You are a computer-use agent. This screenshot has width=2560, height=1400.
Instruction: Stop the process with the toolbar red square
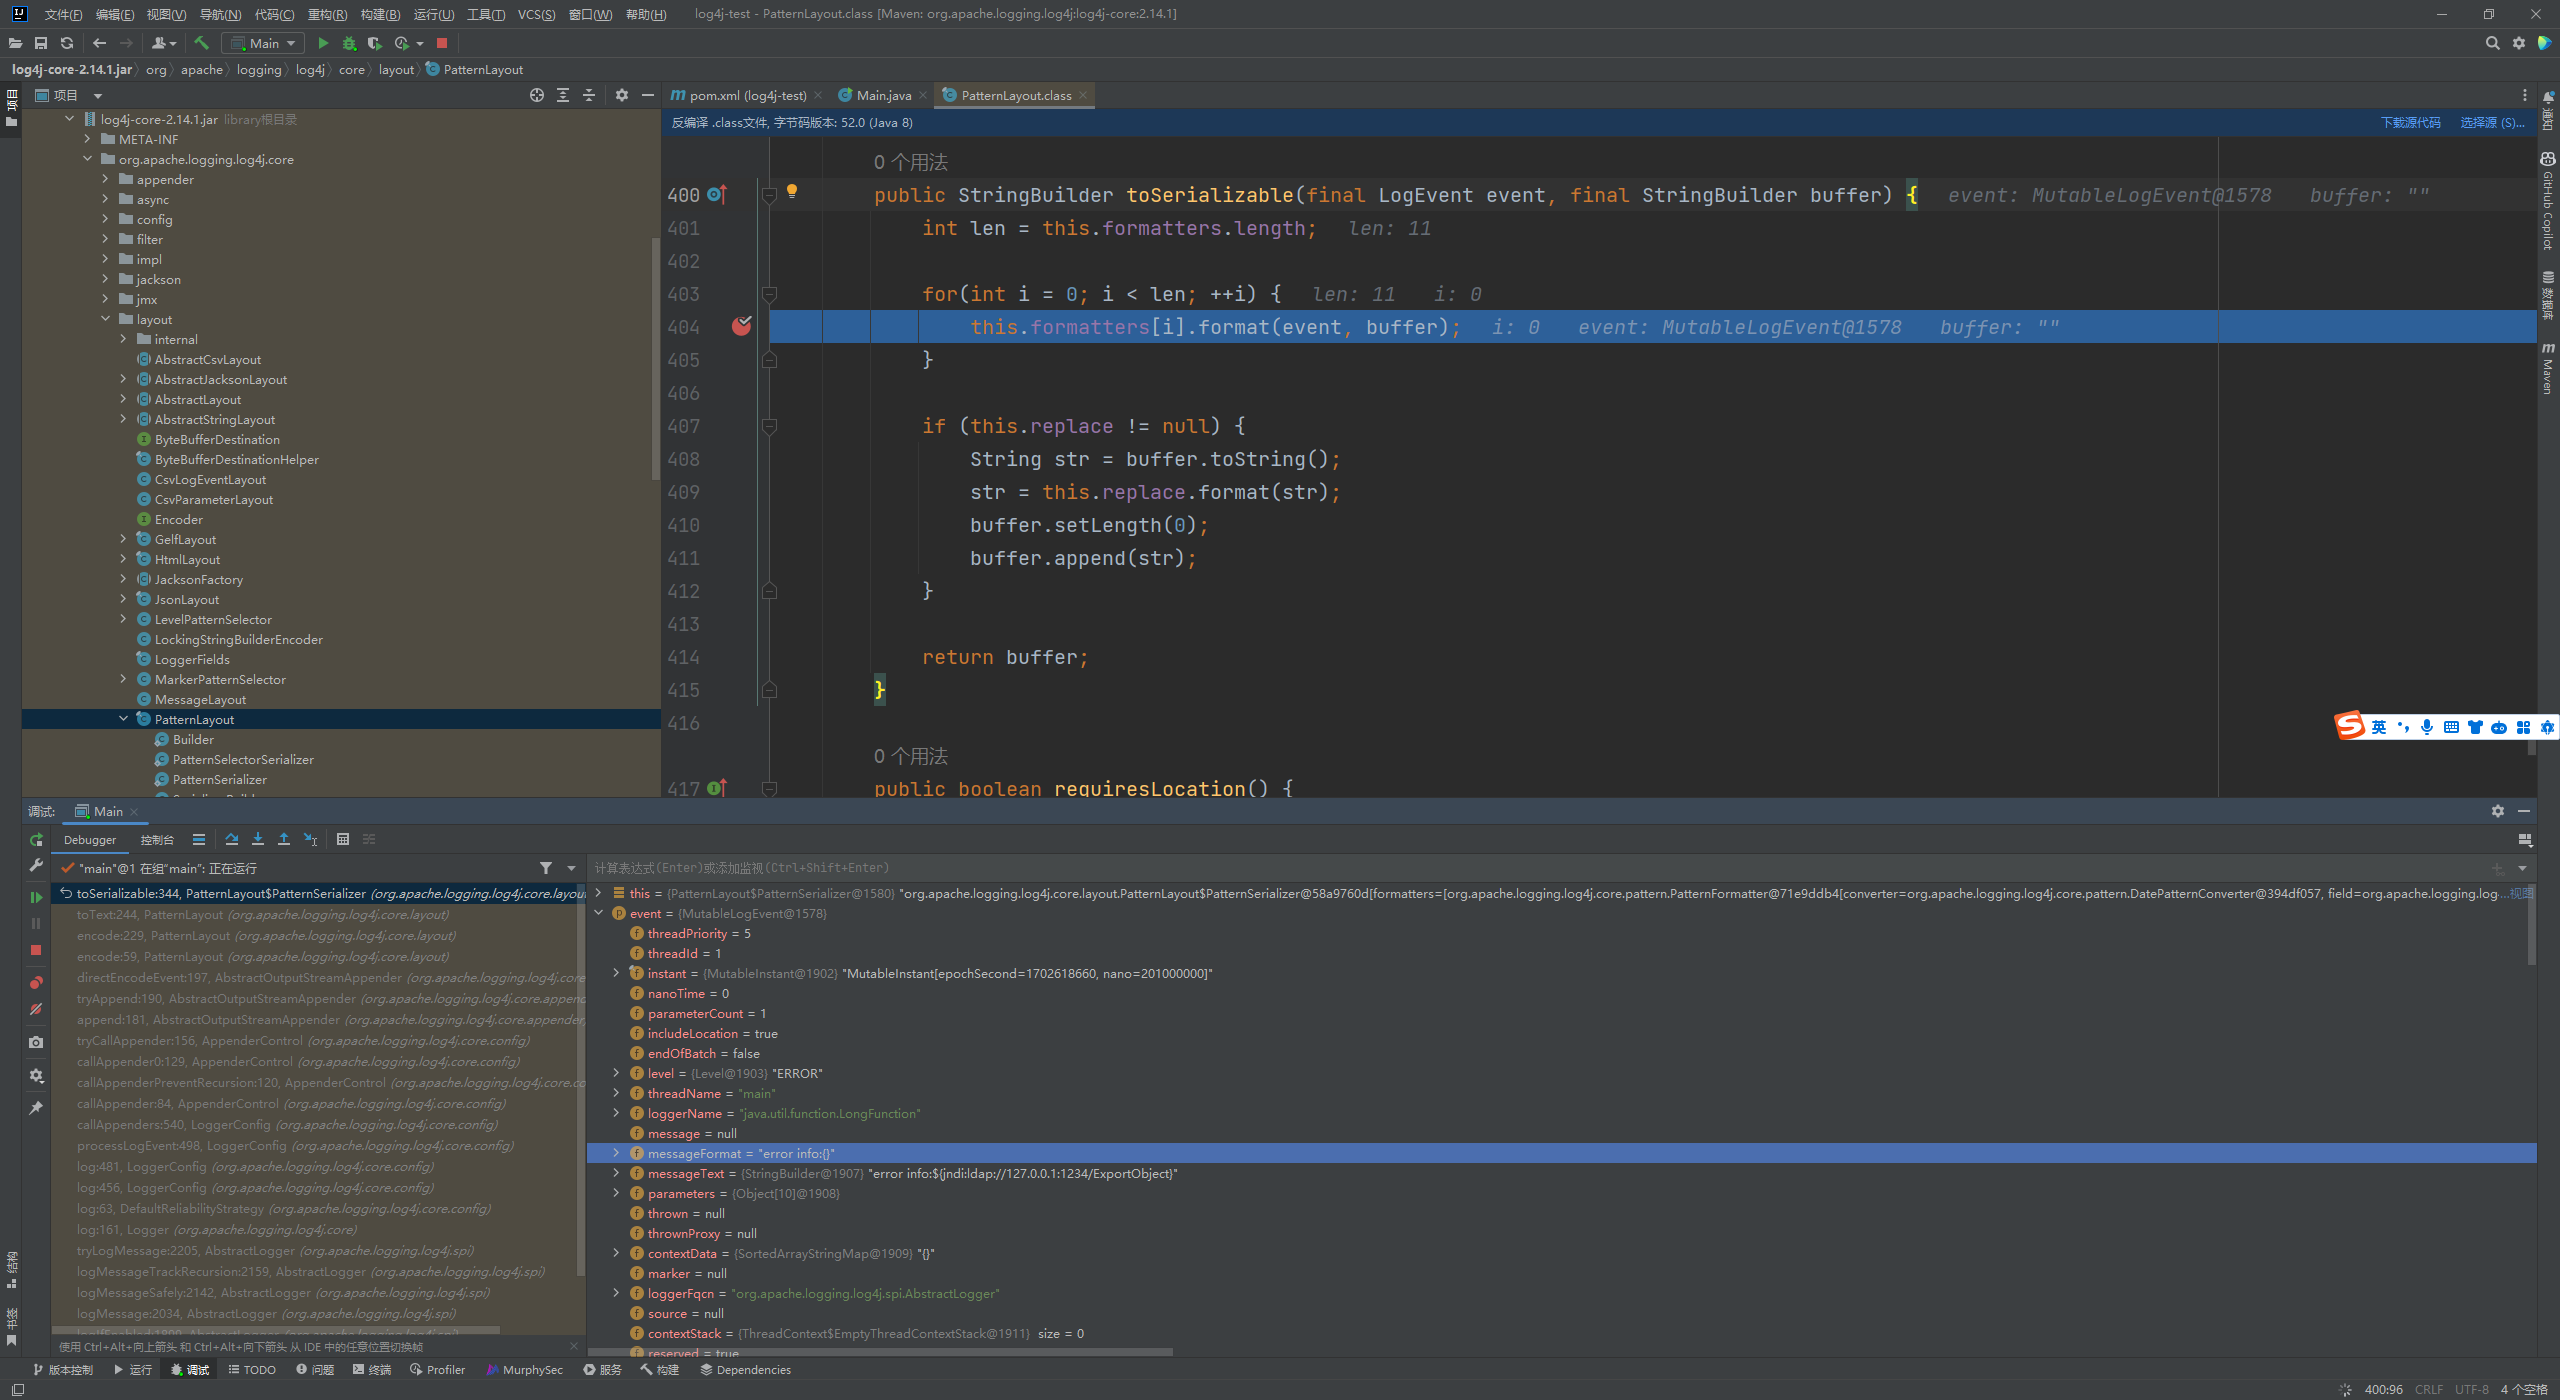442,43
